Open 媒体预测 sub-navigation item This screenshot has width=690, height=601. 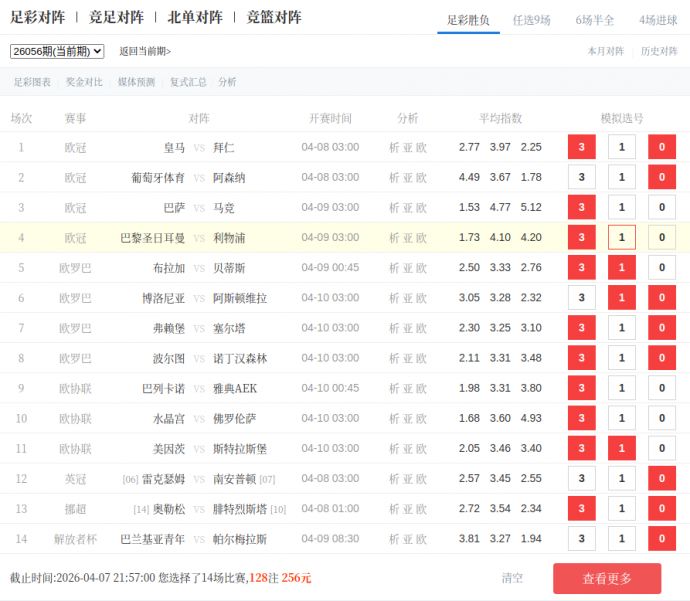136,82
